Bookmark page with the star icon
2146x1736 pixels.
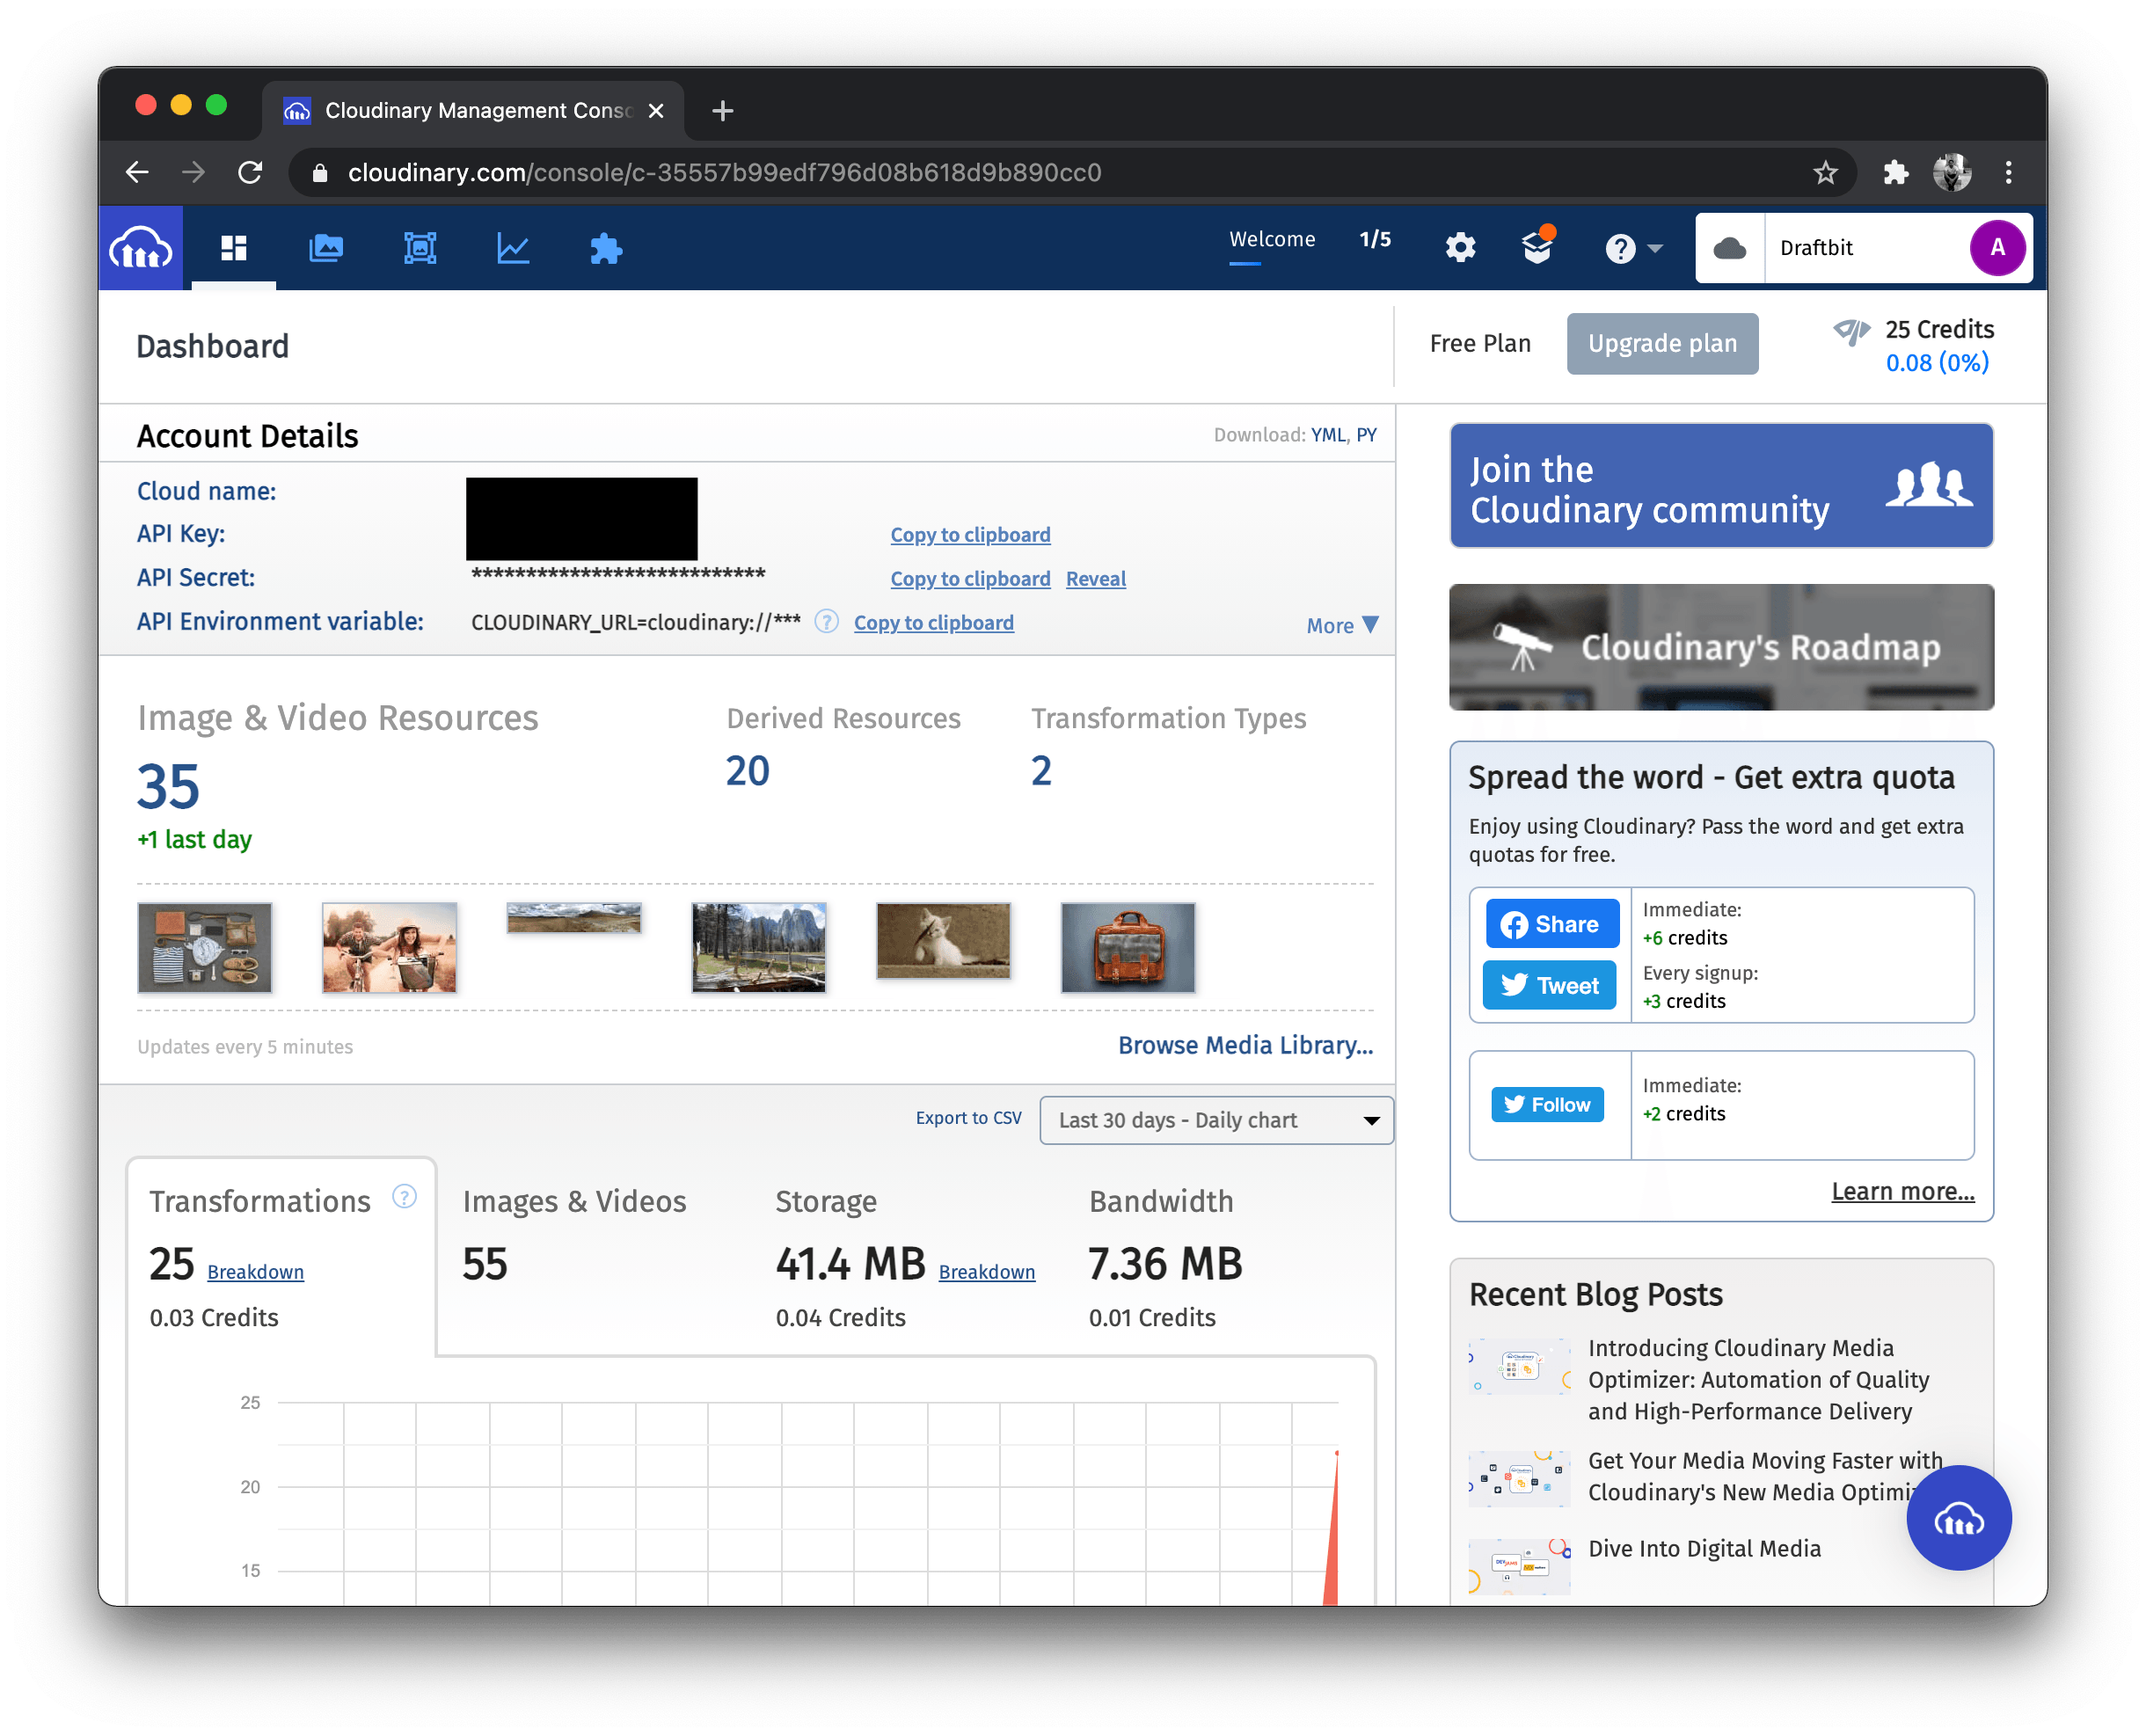(1825, 172)
